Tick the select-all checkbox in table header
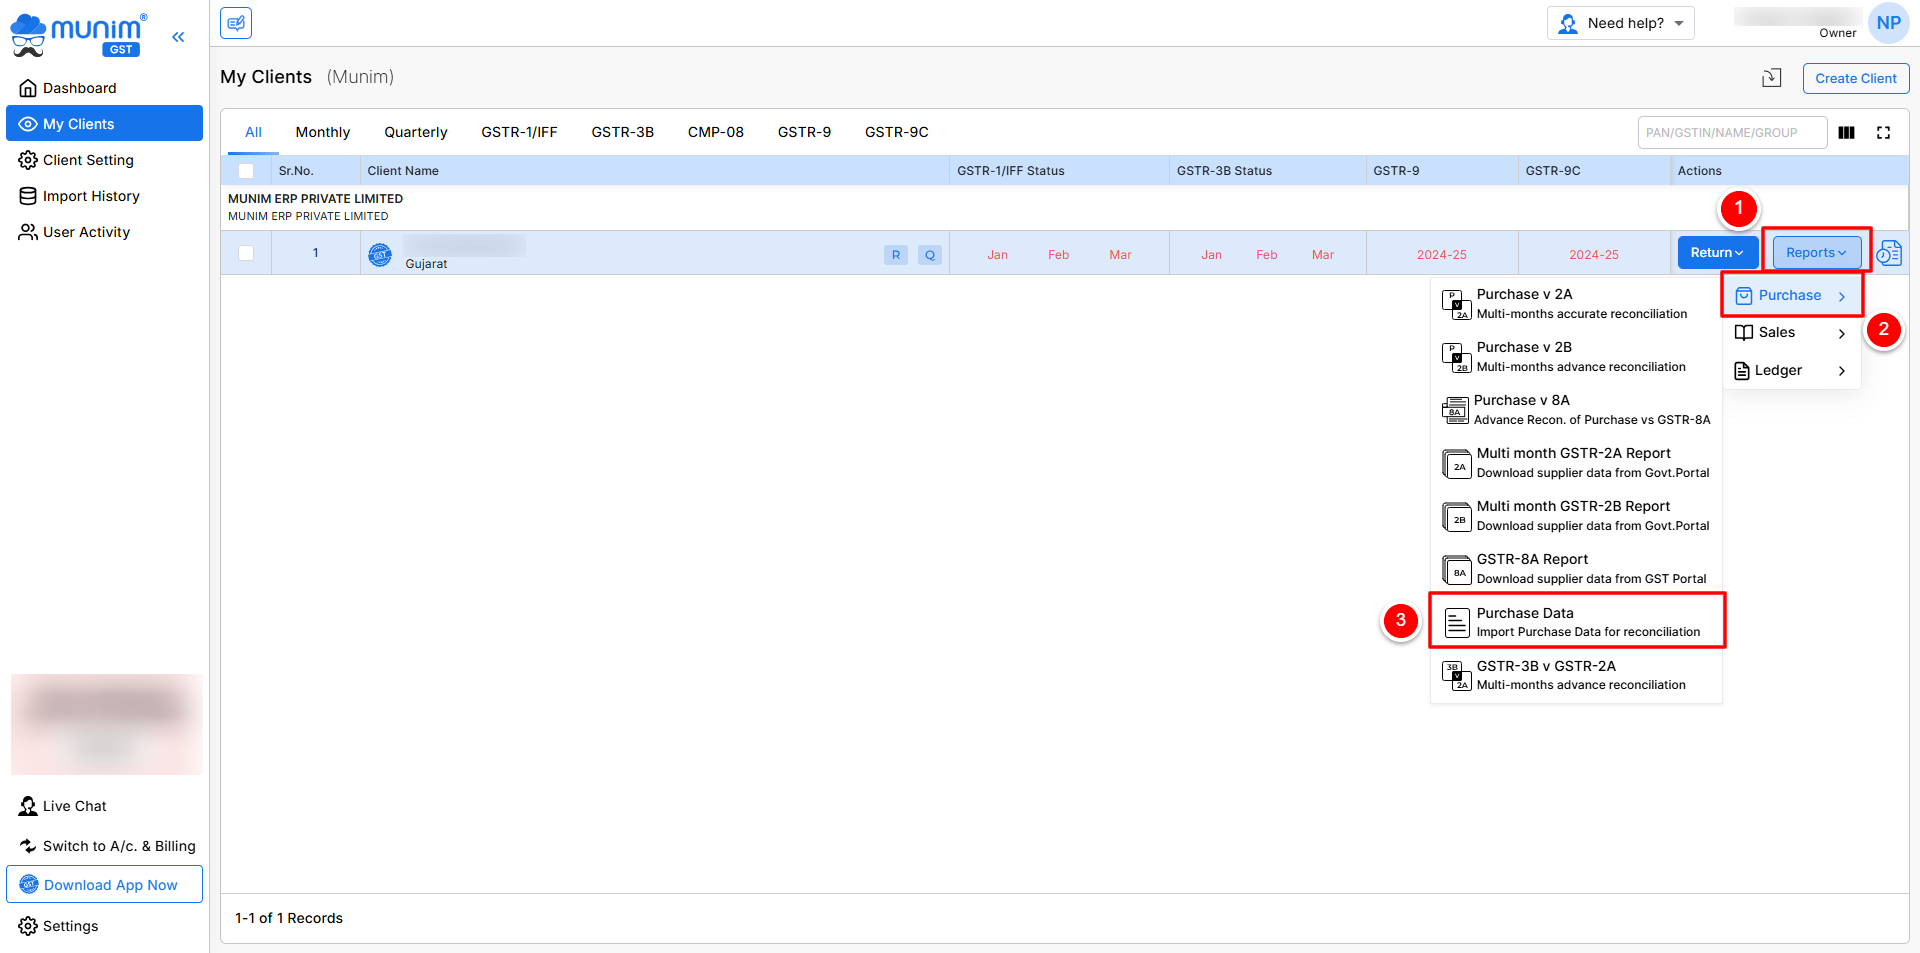This screenshot has height=953, width=1920. [x=246, y=171]
